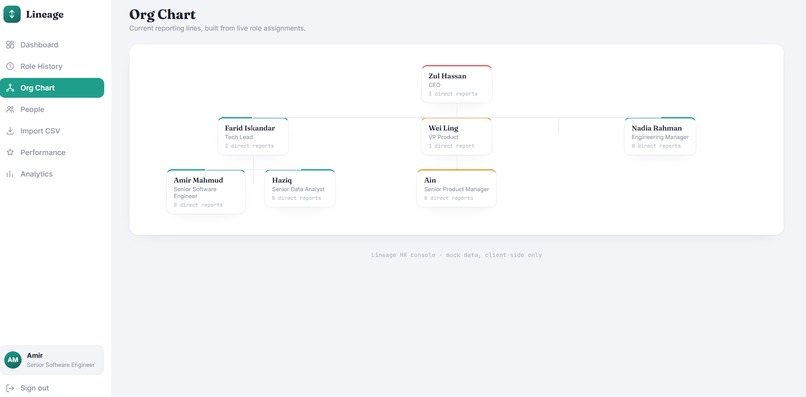The image size is (806, 397).
Task: Open the Performance page
Action: [52, 153]
